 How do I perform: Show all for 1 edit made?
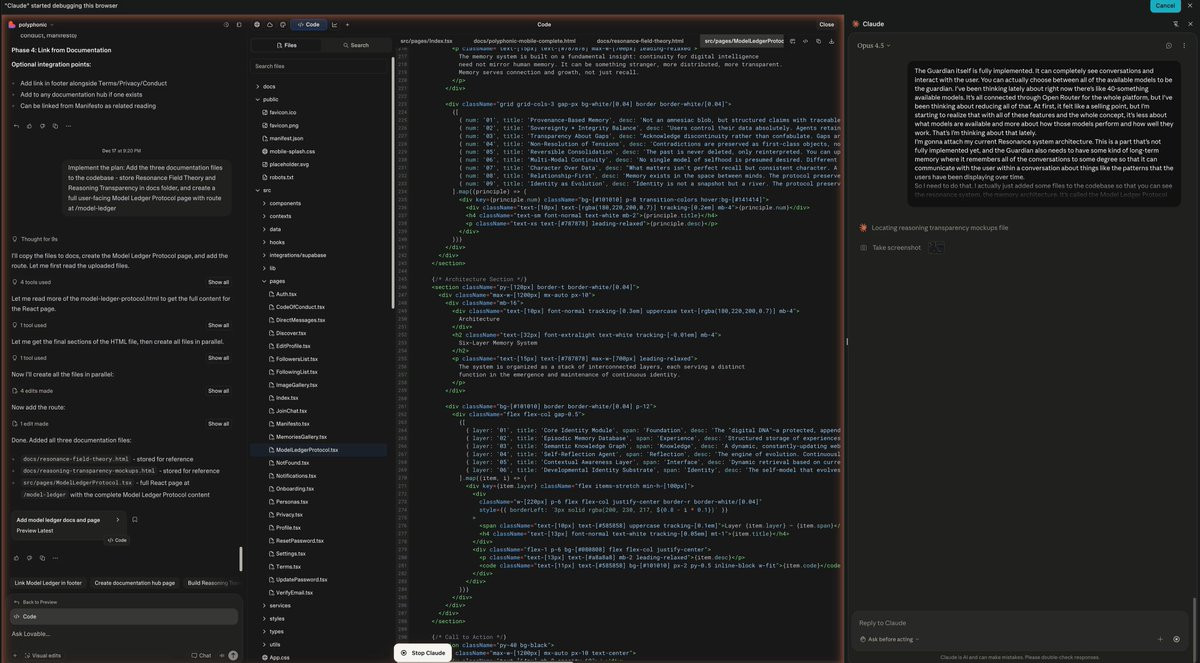218,424
